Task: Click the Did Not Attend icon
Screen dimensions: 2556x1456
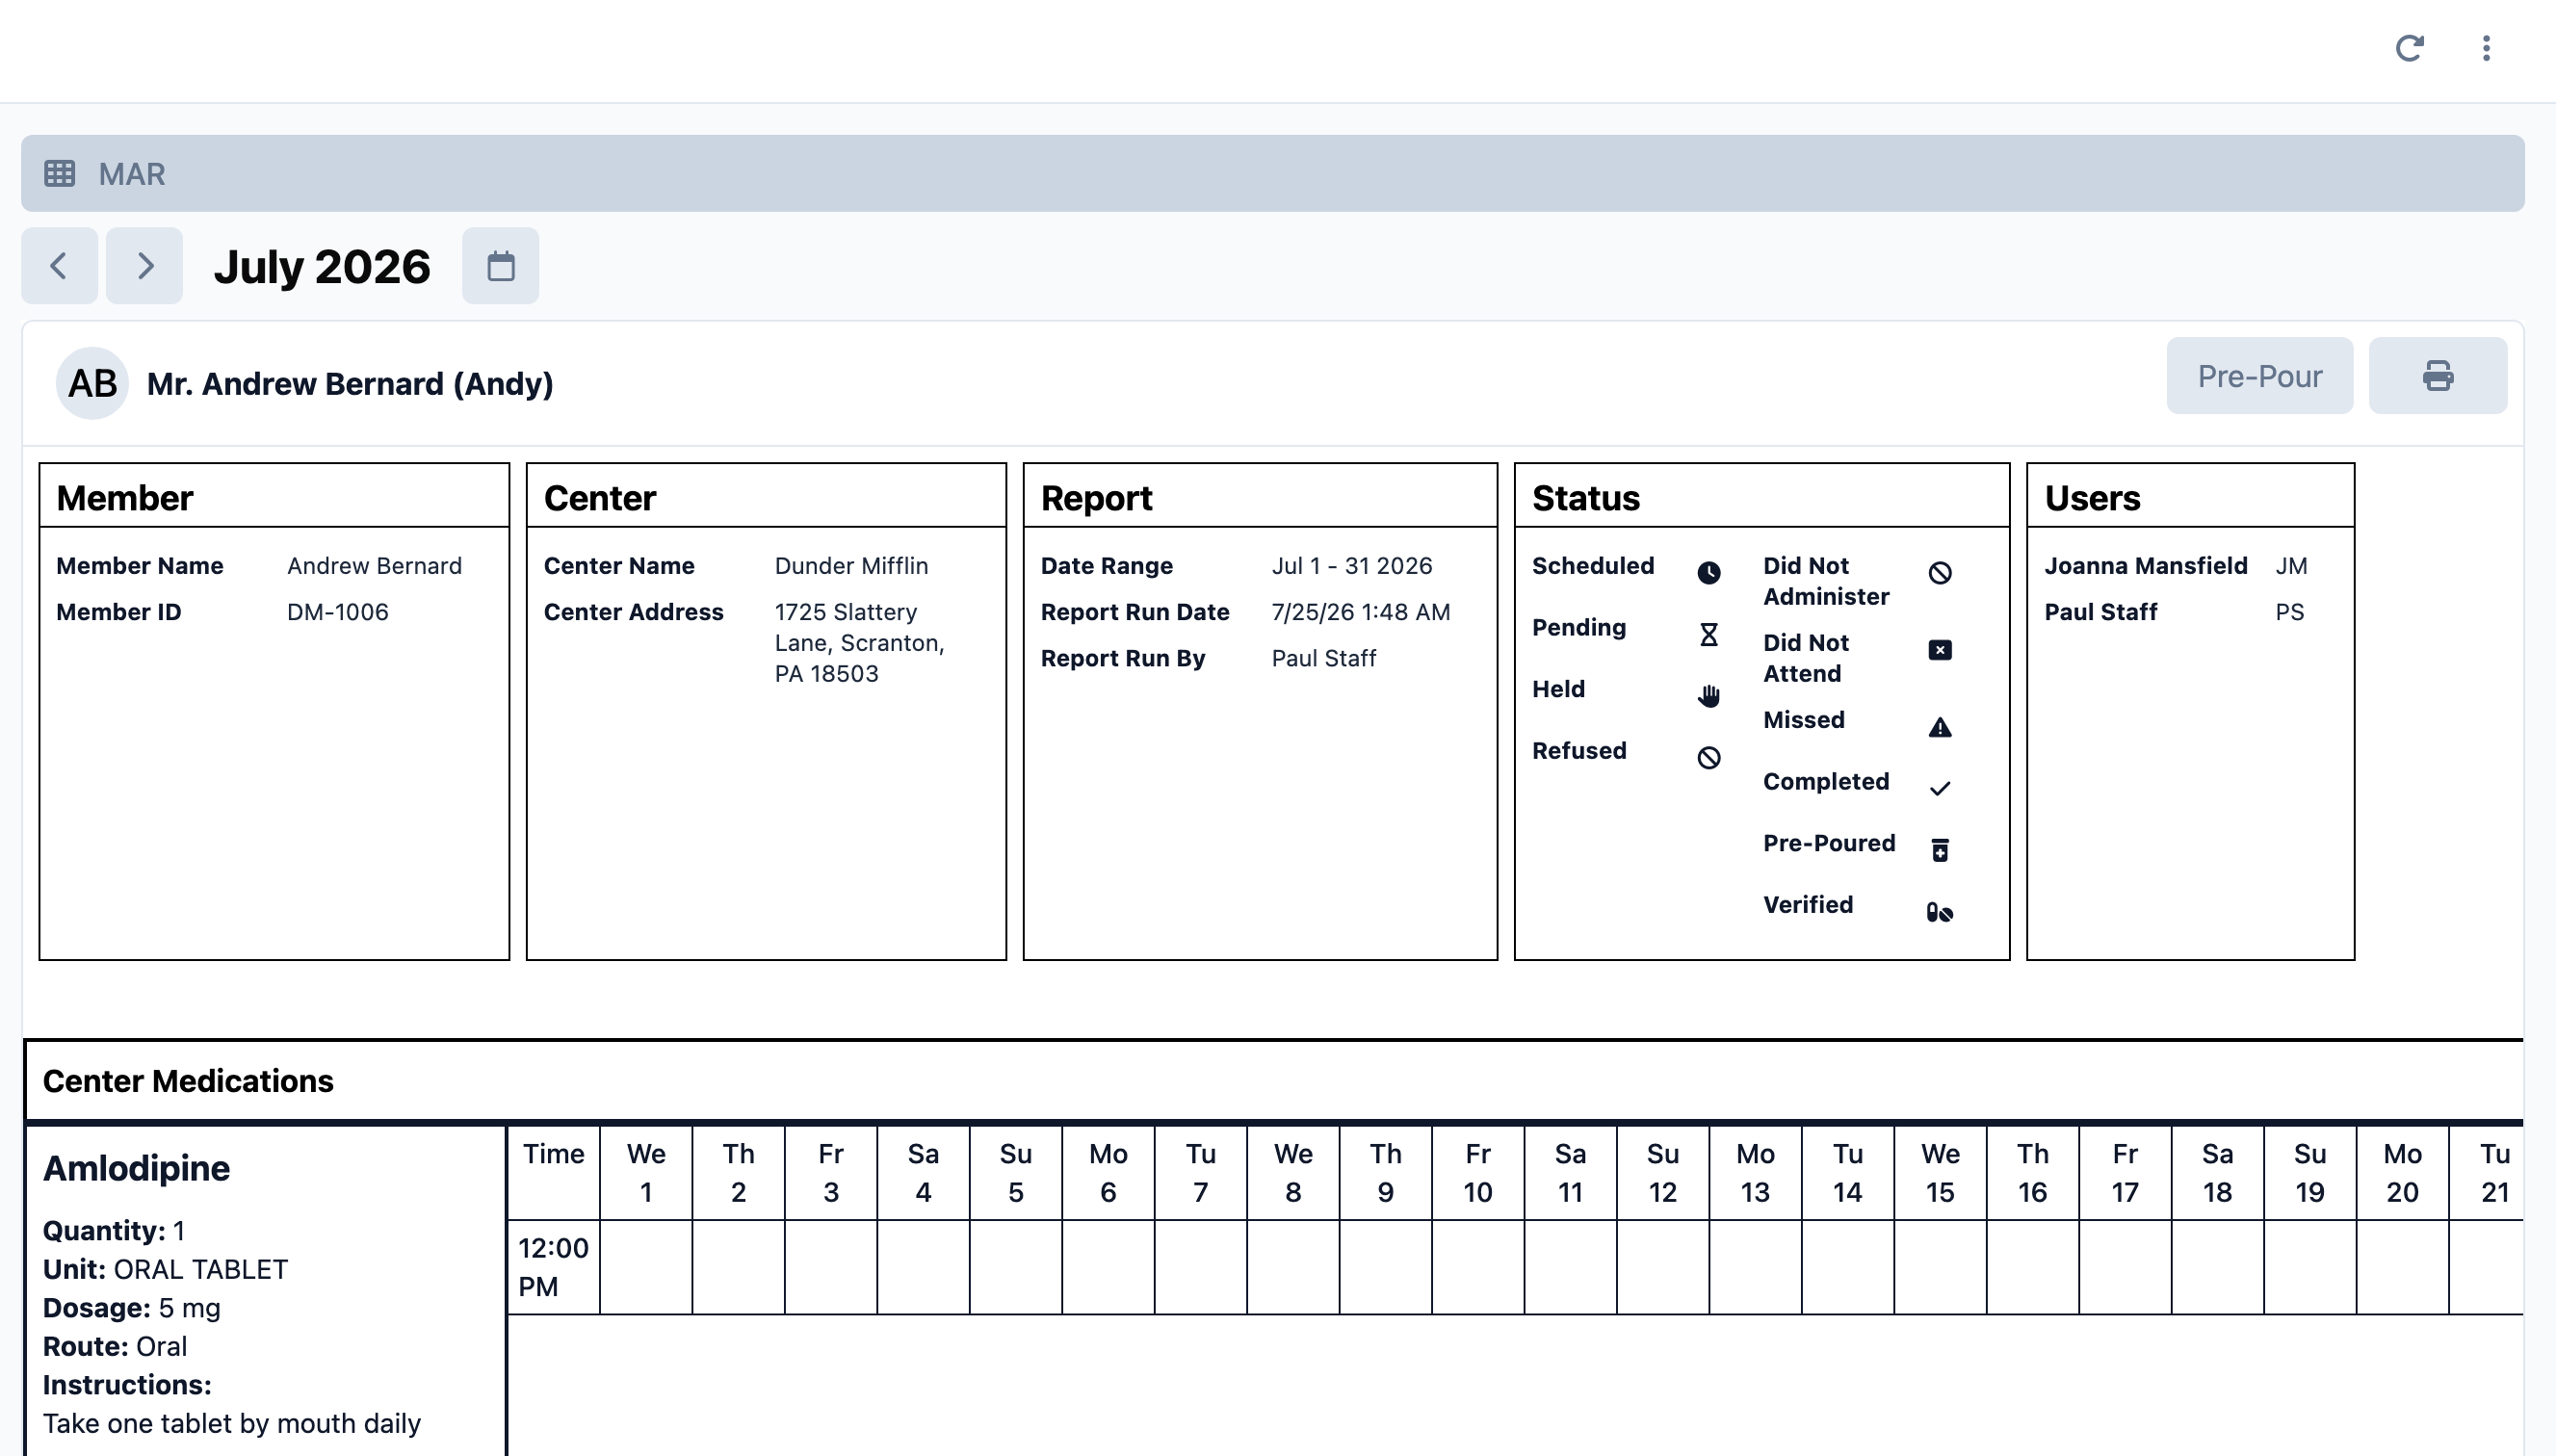Action: [x=1940, y=650]
